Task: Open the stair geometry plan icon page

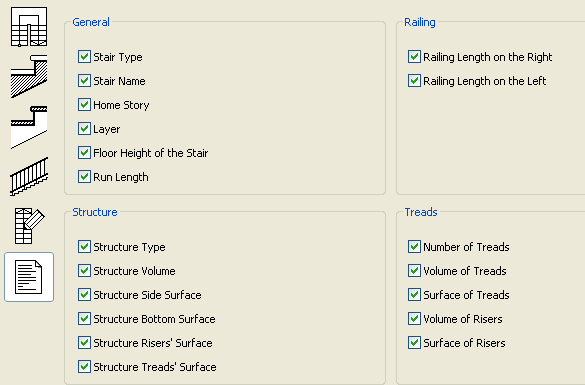Action: pos(29,27)
